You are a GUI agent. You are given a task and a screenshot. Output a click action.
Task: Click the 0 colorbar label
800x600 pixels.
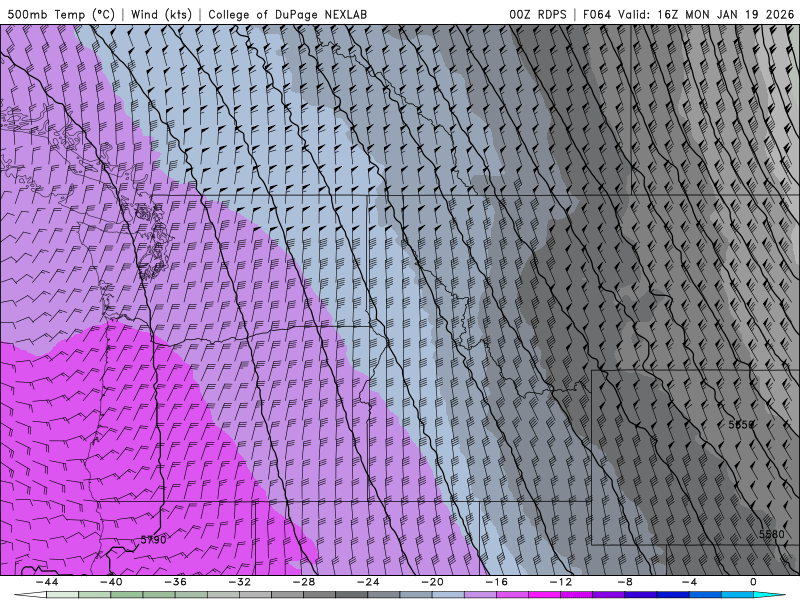754,582
